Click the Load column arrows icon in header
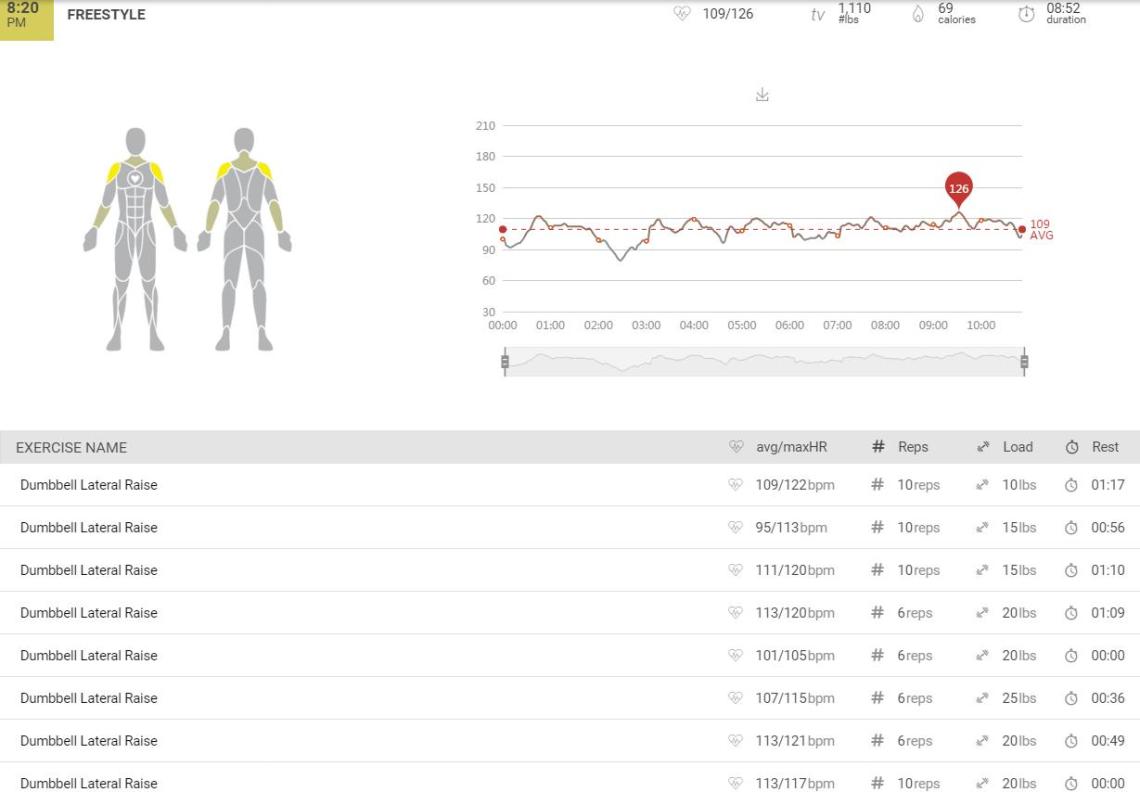Viewport: 1140px width, 792px height. [x=983, y=447]
